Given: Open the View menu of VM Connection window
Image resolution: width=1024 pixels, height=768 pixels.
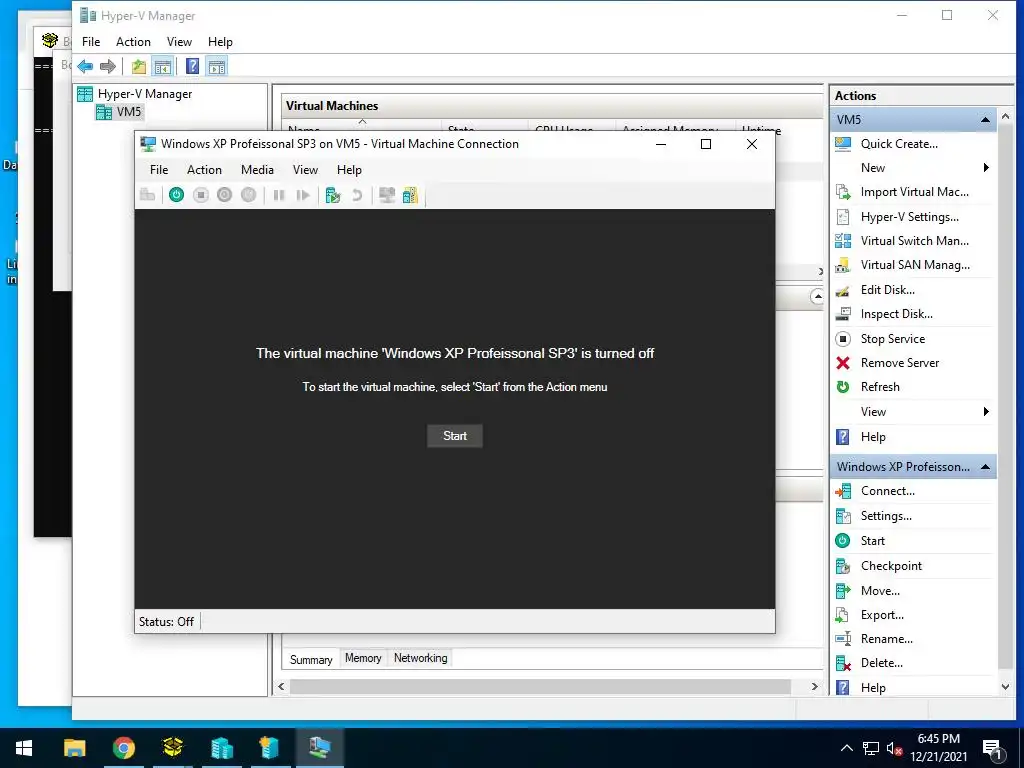Looking at the screenshot, I should [x=305, y=170].
